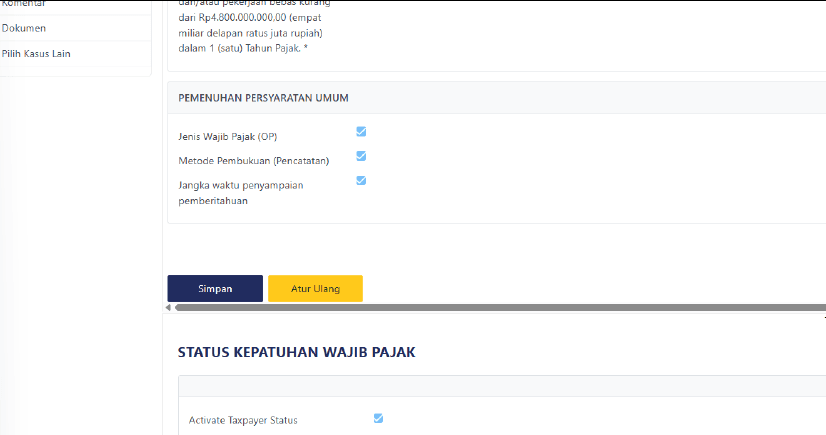Click the Status Kepatuhan Wajib Pajak heading
This screenshot has height=435, width=826.
coord(296,352)
